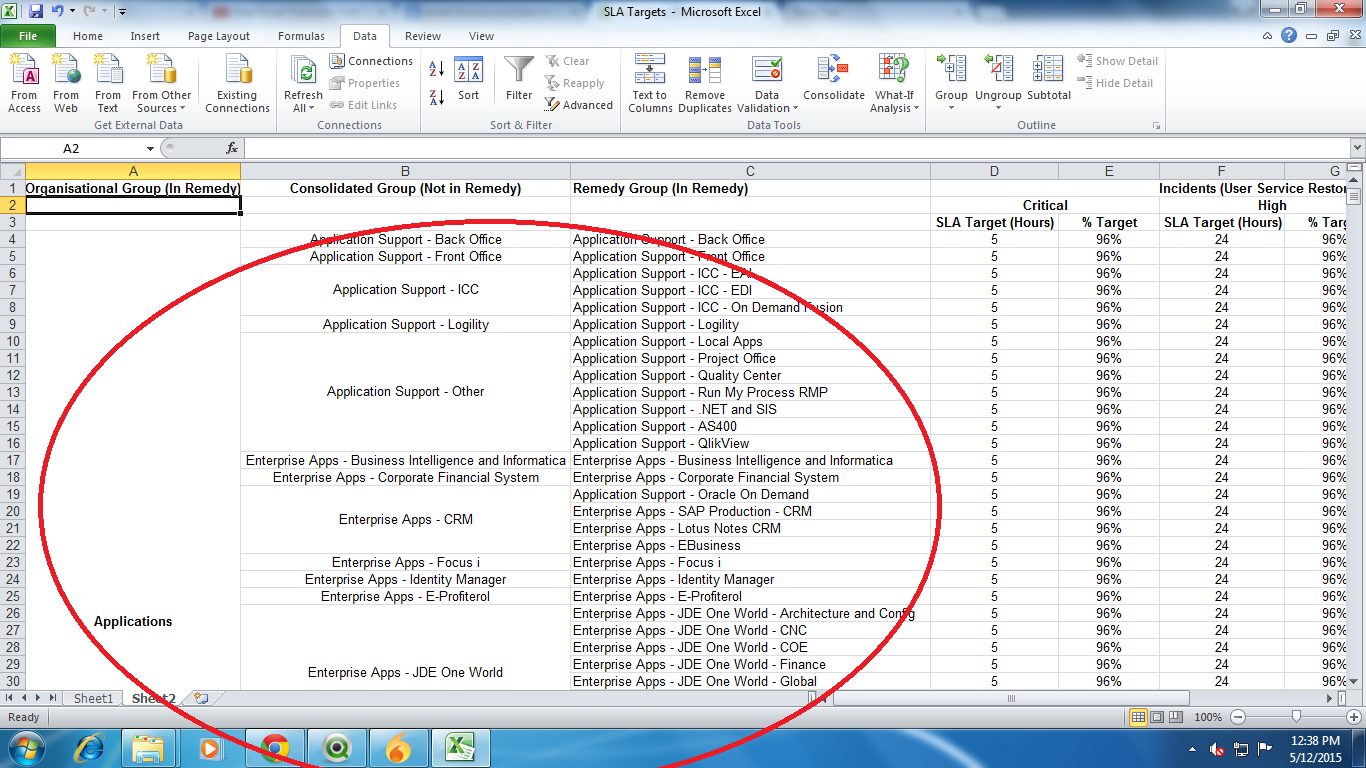Select column D header
This screenshot has width=1366, height=768.
click(x=994, y=172)
